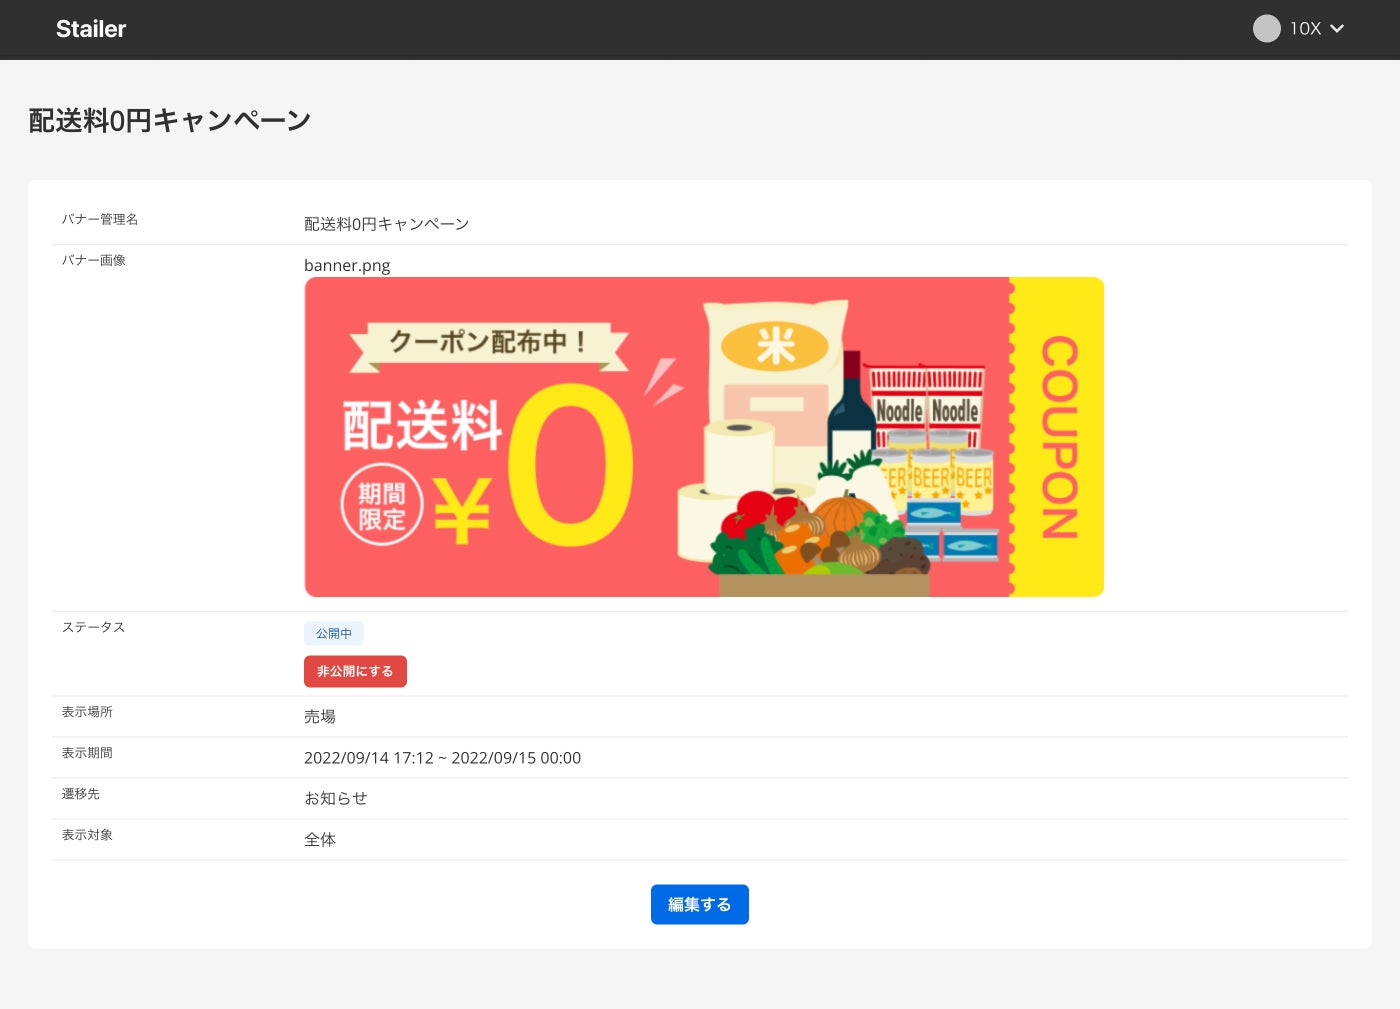Expand the 10X account dropdown chevron
The width and height of the screenshot is (1400, 1009).
click(1337, 29)
